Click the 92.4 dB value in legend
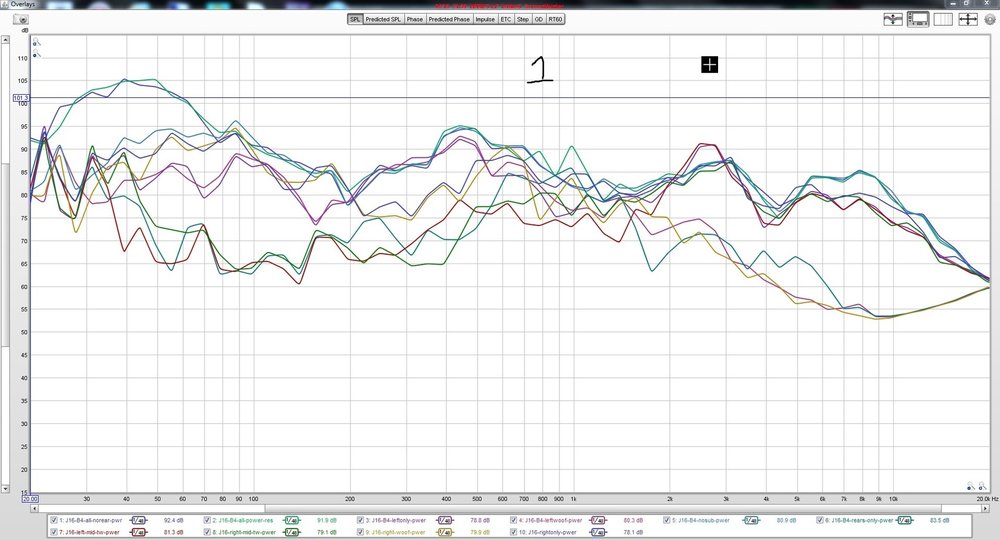 173,520
